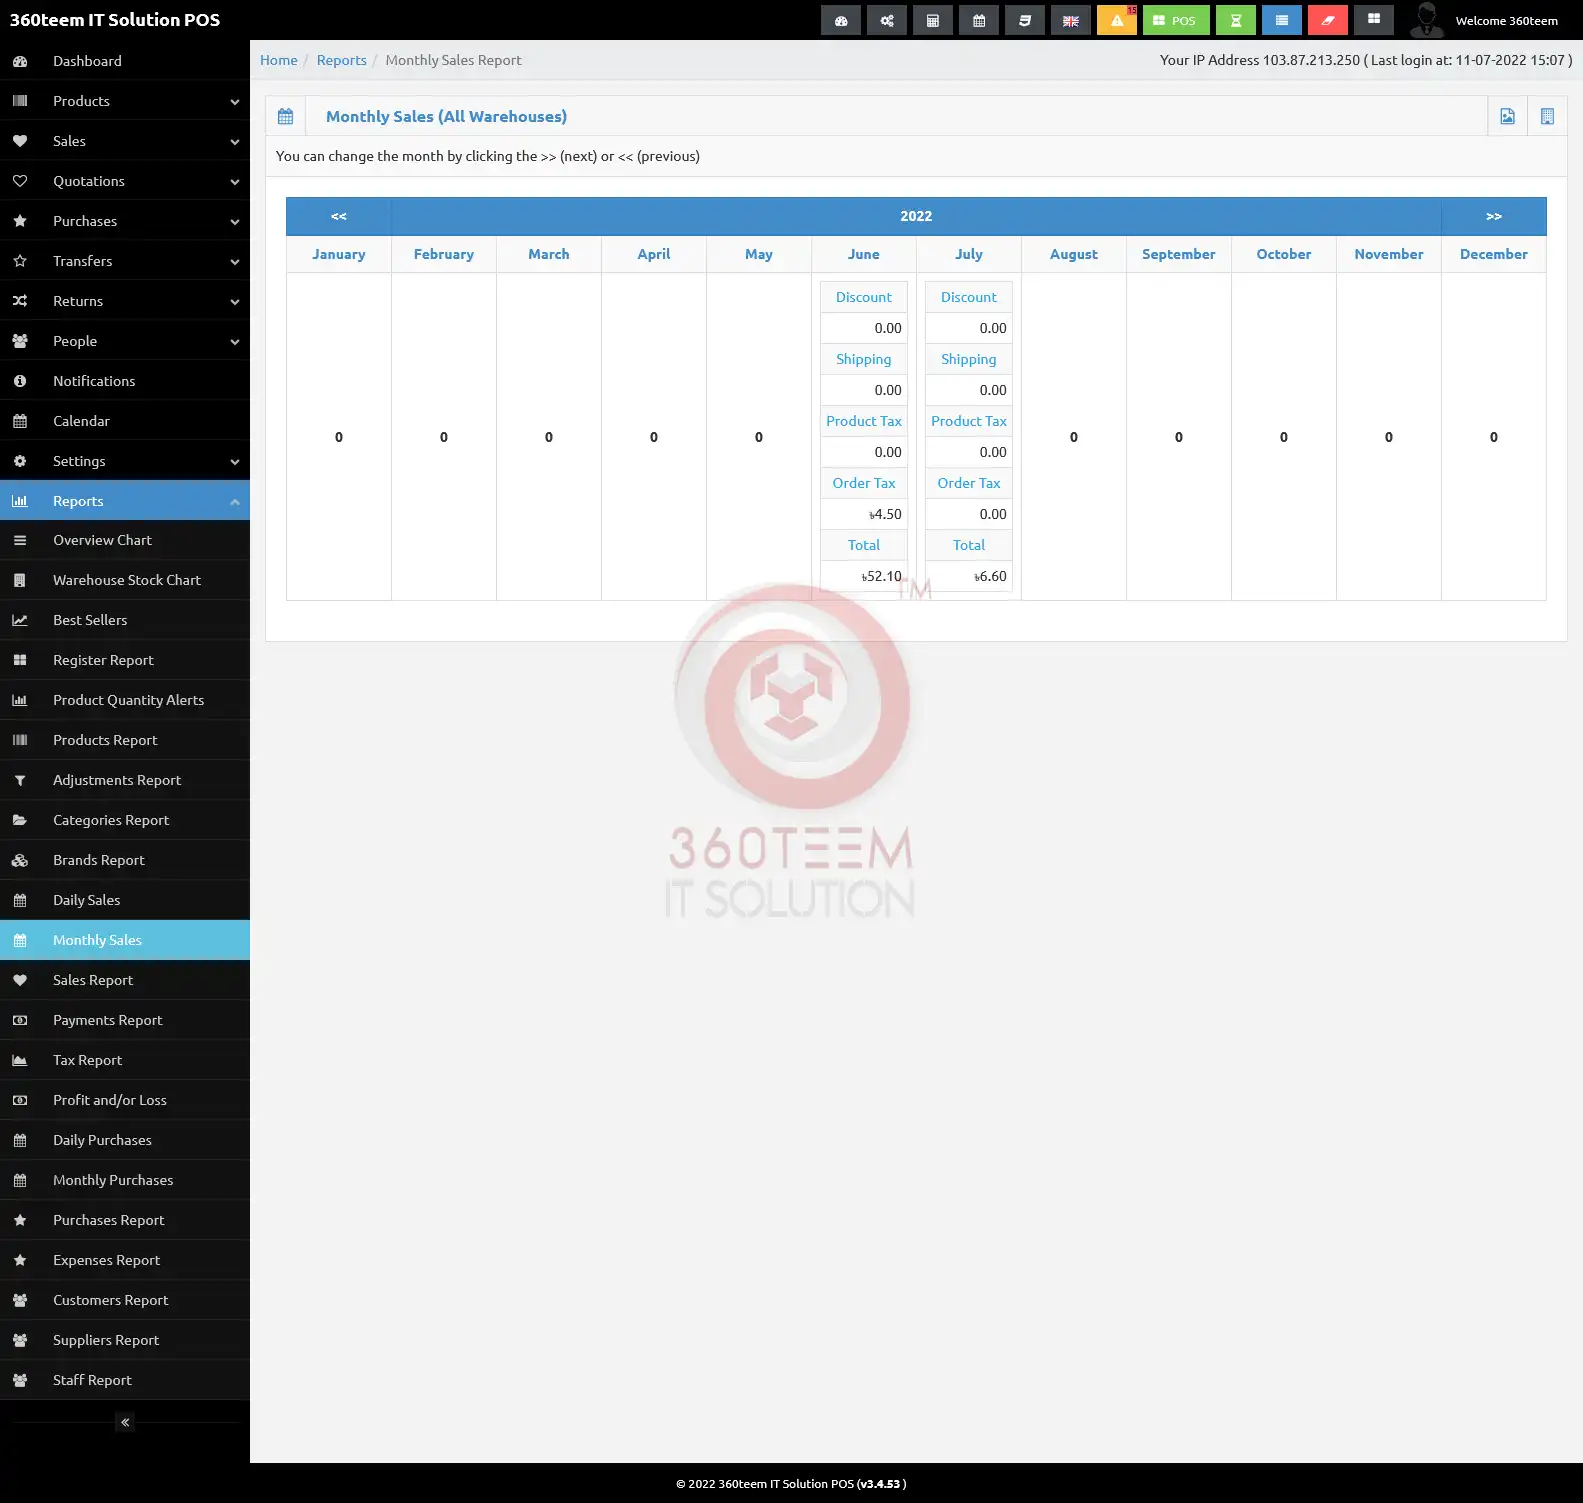Click Product Quantity Alerts chart icon
Viewport: 1583px width, 1503px height.
pos(20,700)
